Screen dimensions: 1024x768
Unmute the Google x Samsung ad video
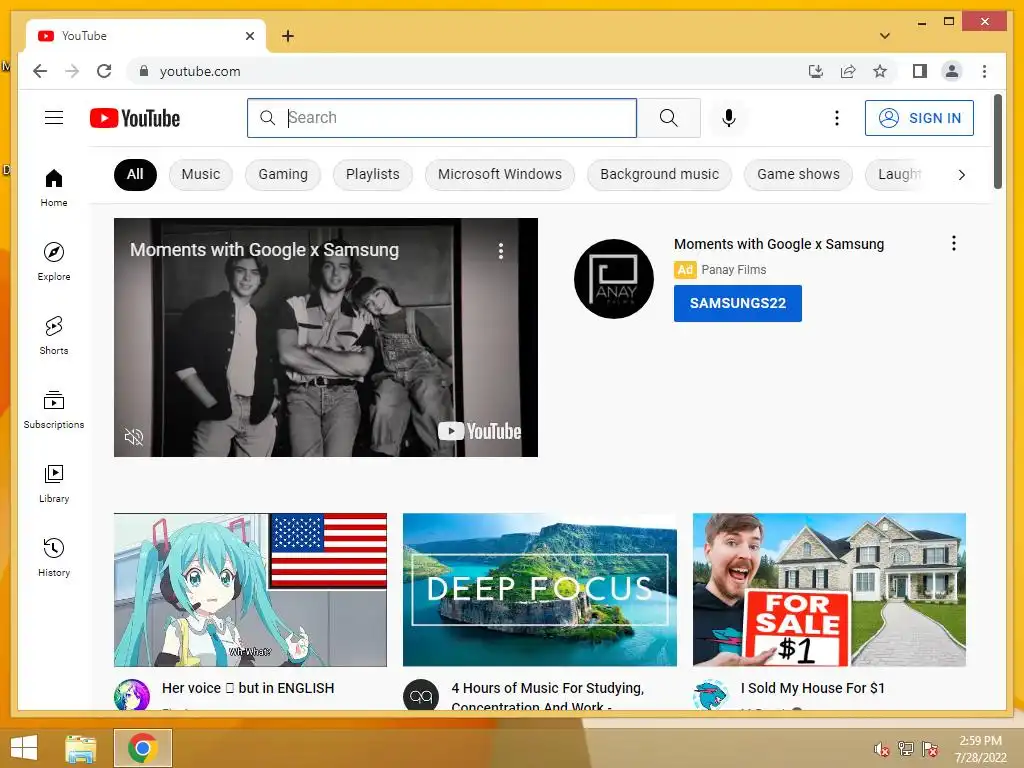click(134, 436)
